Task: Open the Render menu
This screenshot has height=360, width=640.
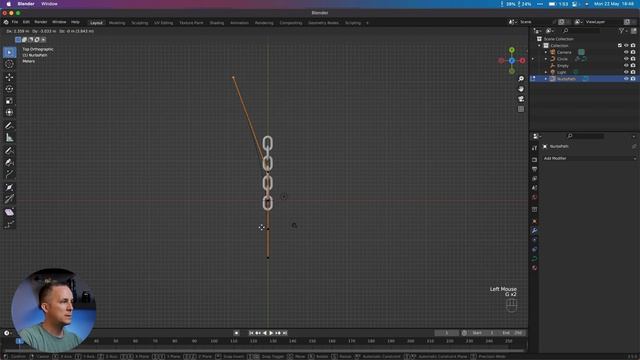Action: pyautogui.click(x=41, y=22)
